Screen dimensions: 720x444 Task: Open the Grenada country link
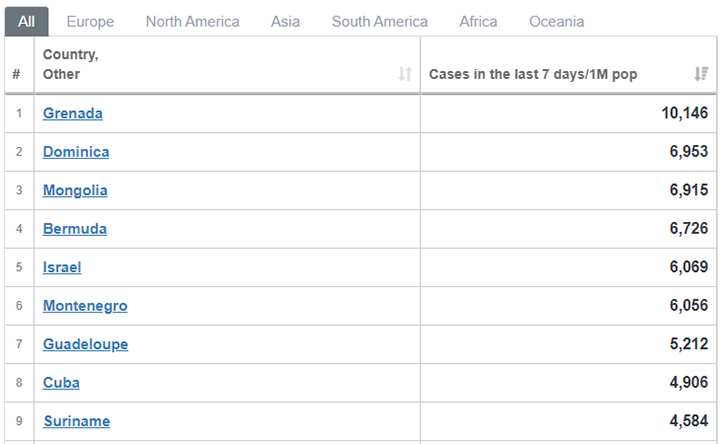73,113
